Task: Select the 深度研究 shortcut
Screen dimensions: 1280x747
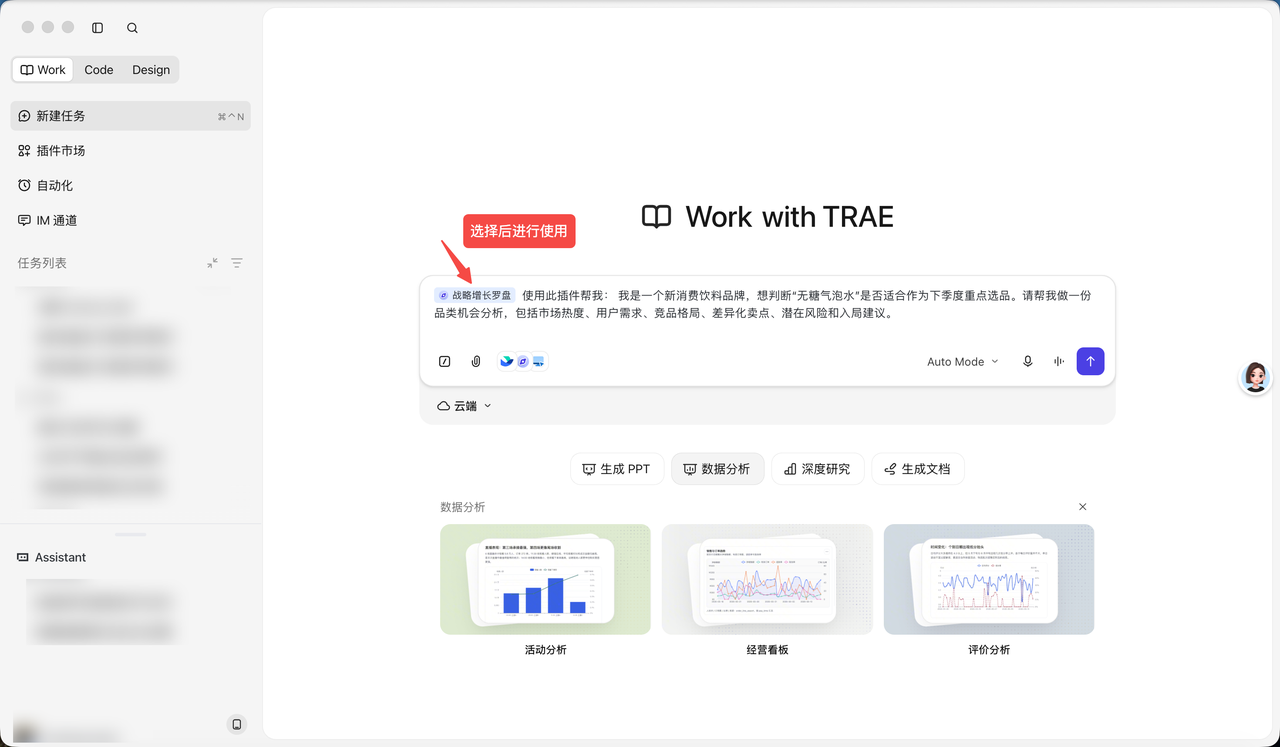Action: 817,469
